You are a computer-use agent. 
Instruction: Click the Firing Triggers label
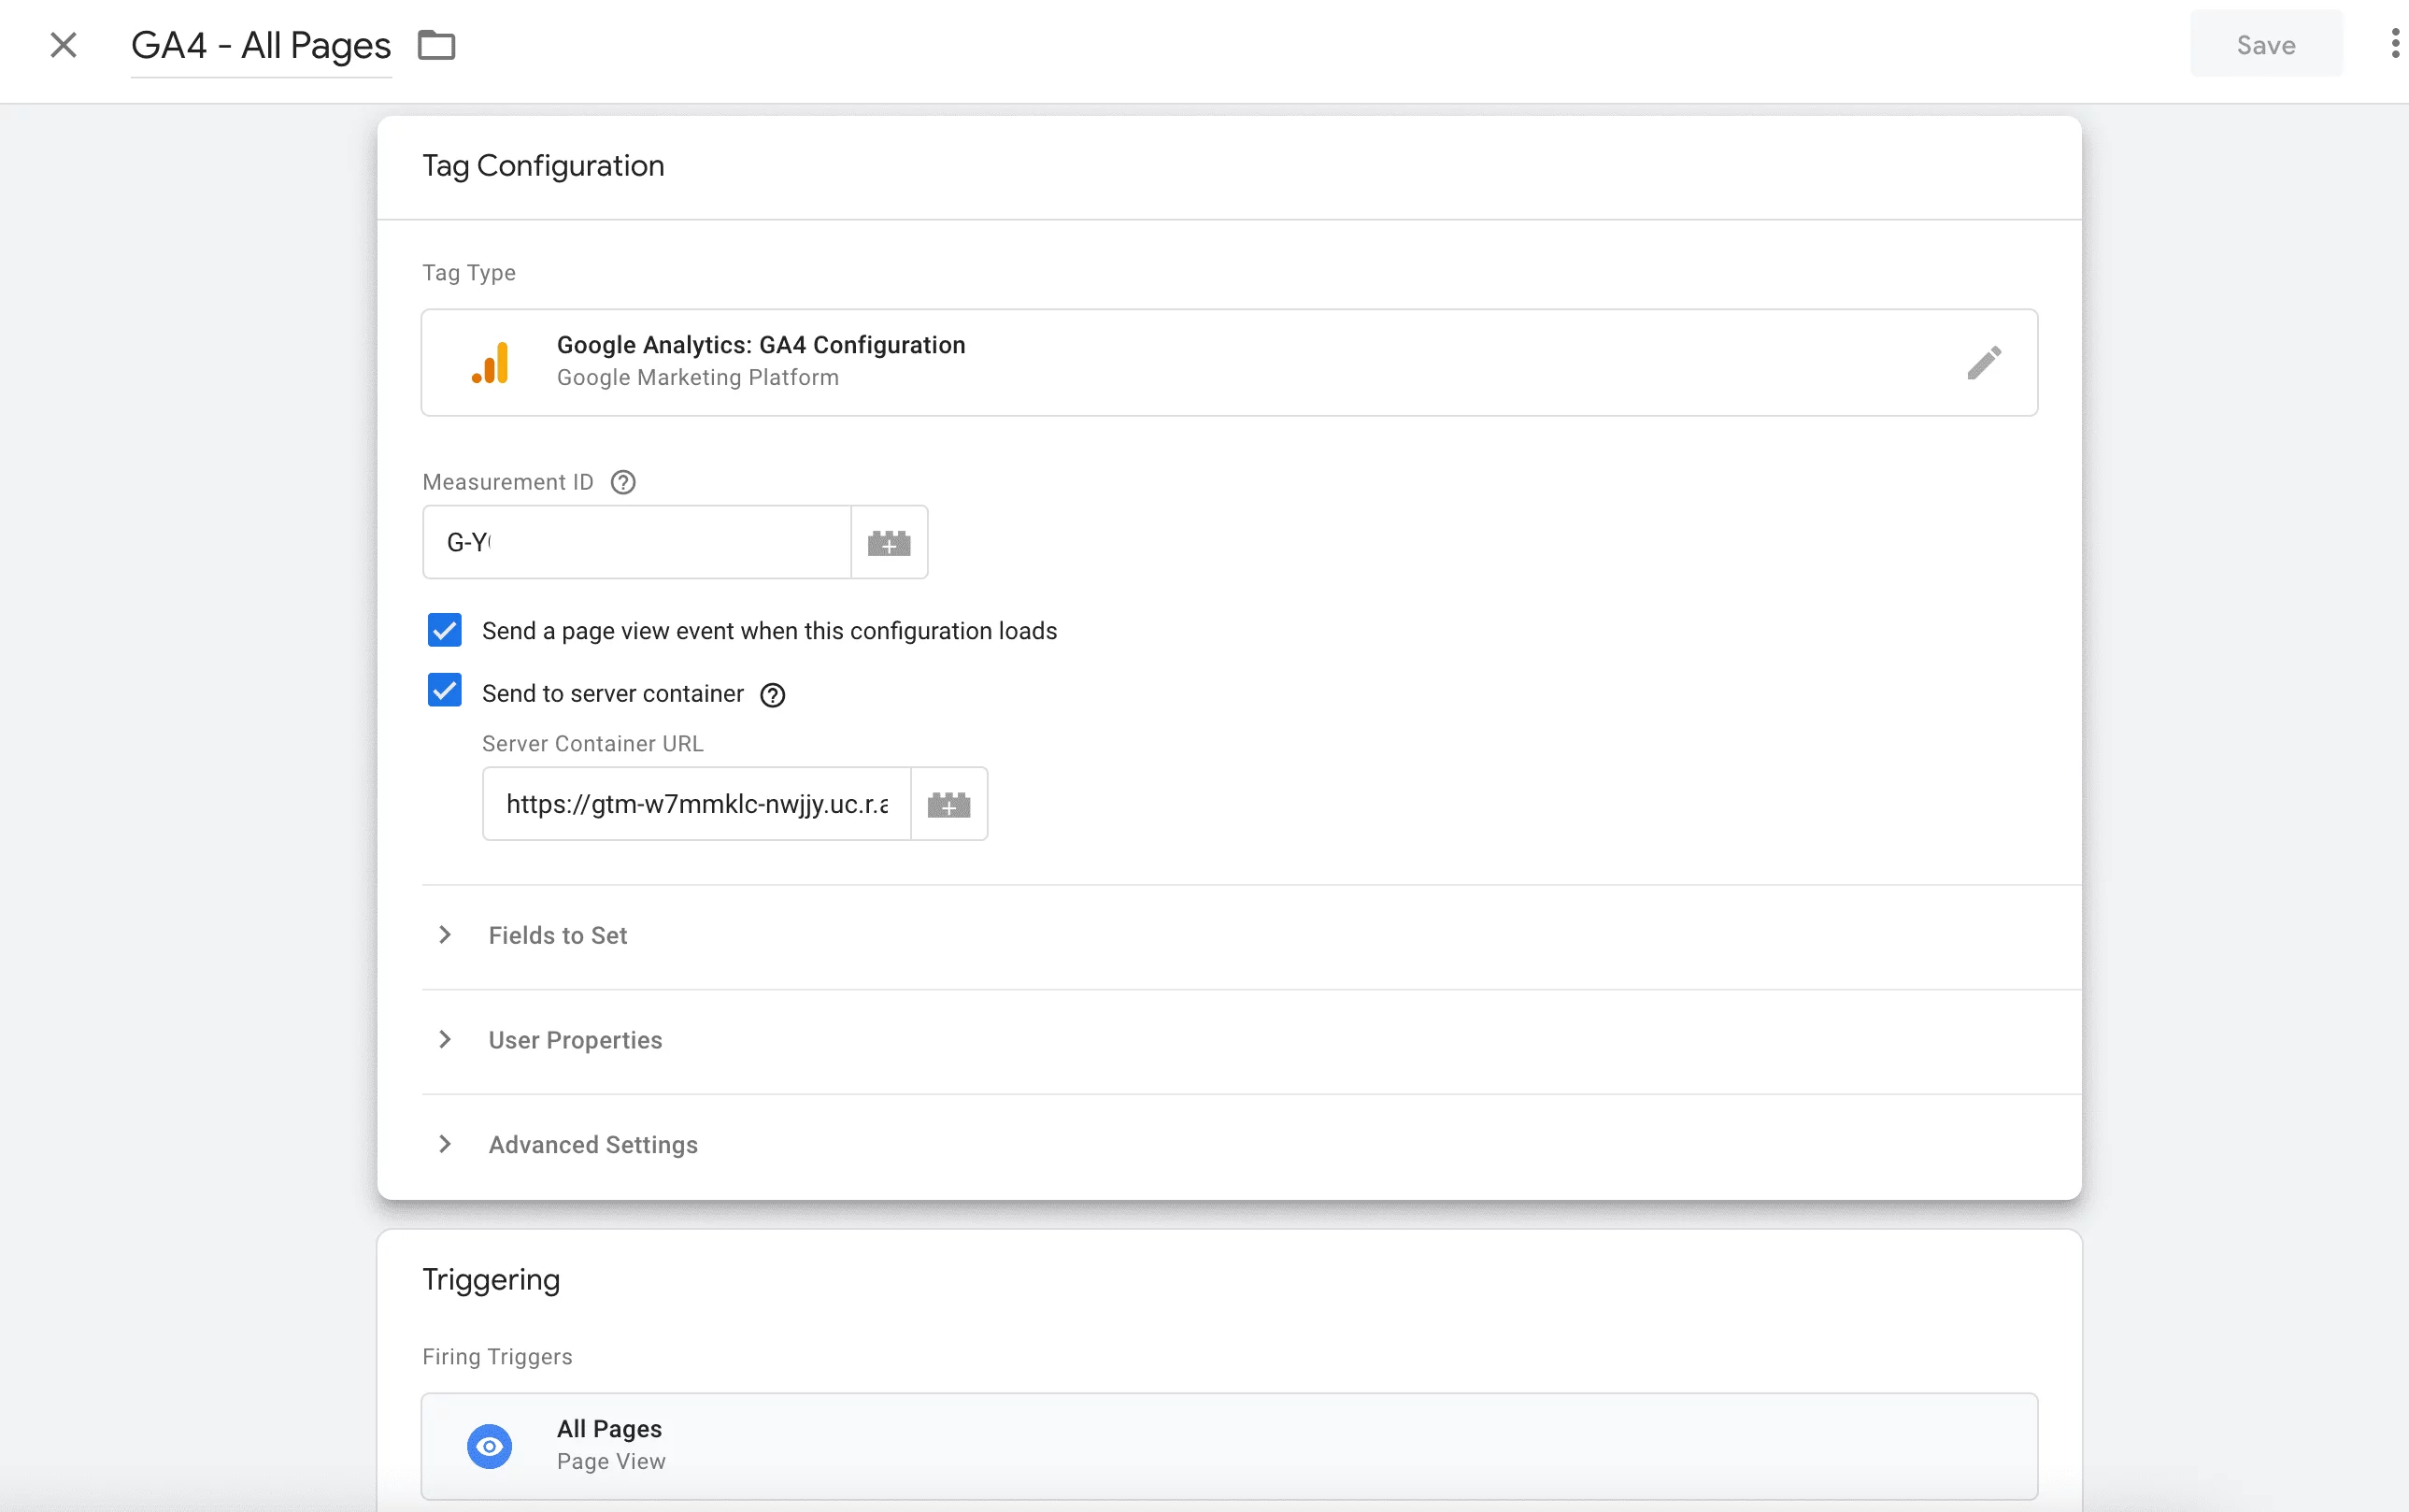tap(497, 1357)
